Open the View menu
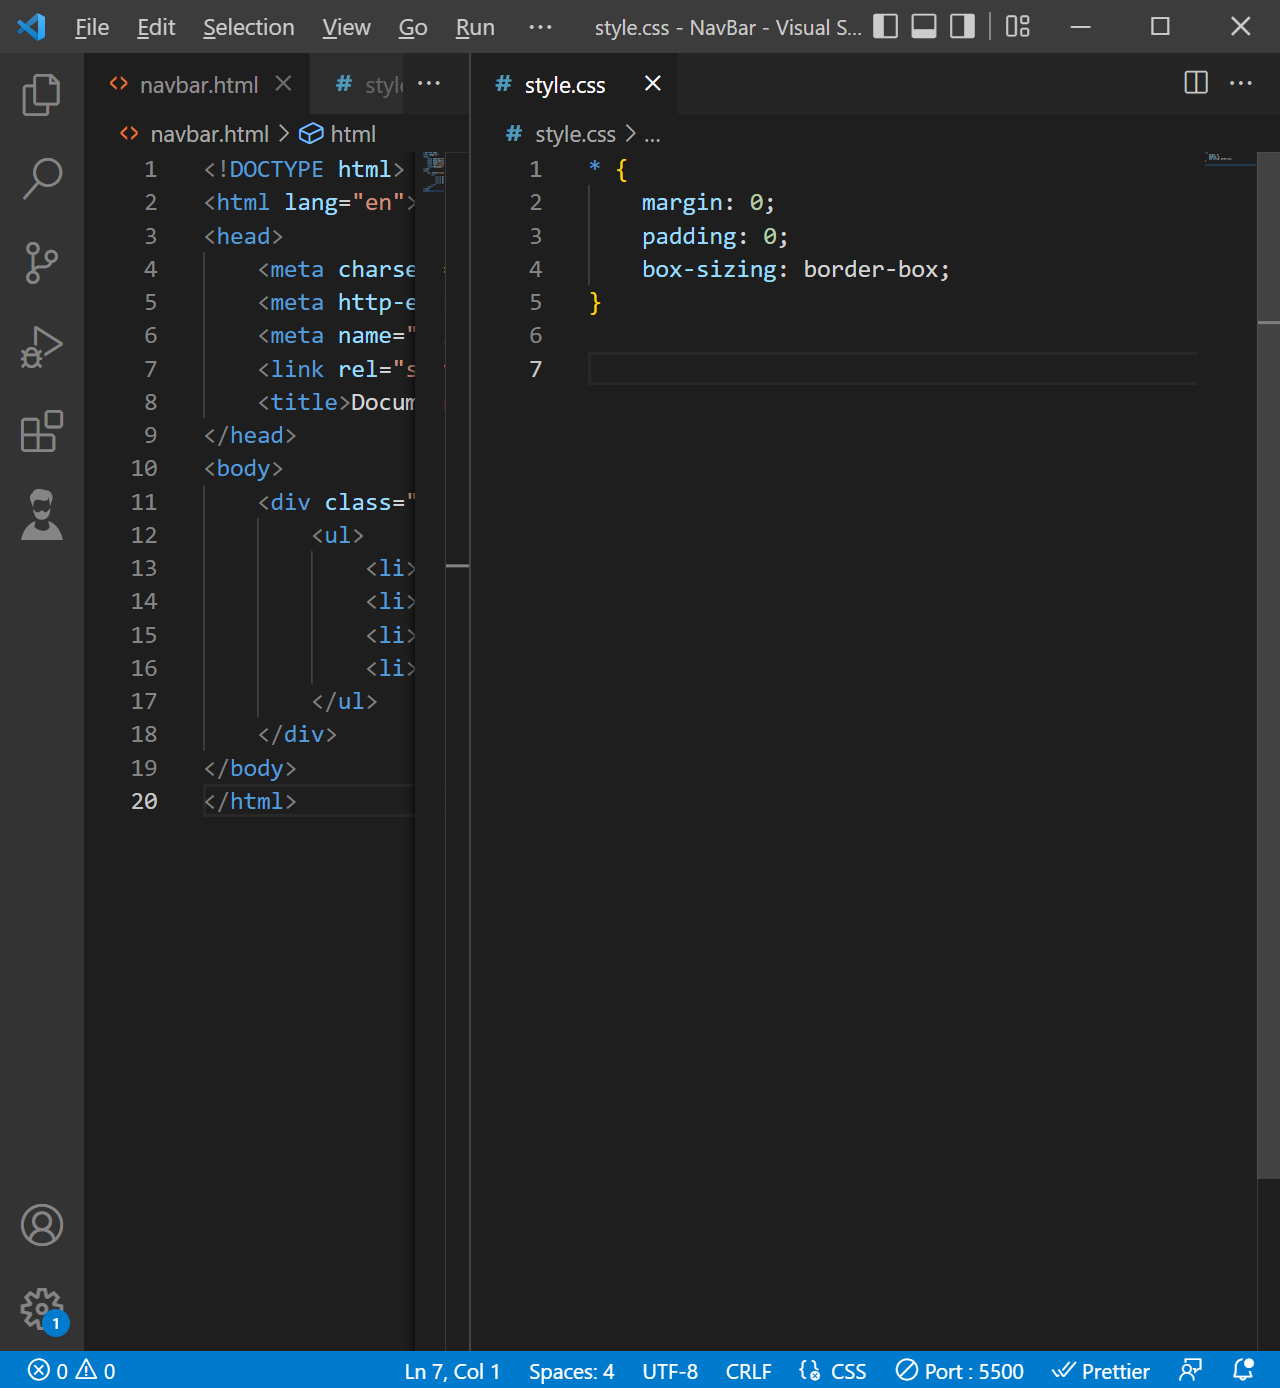 pyautogui.click(x=346, y=27)
